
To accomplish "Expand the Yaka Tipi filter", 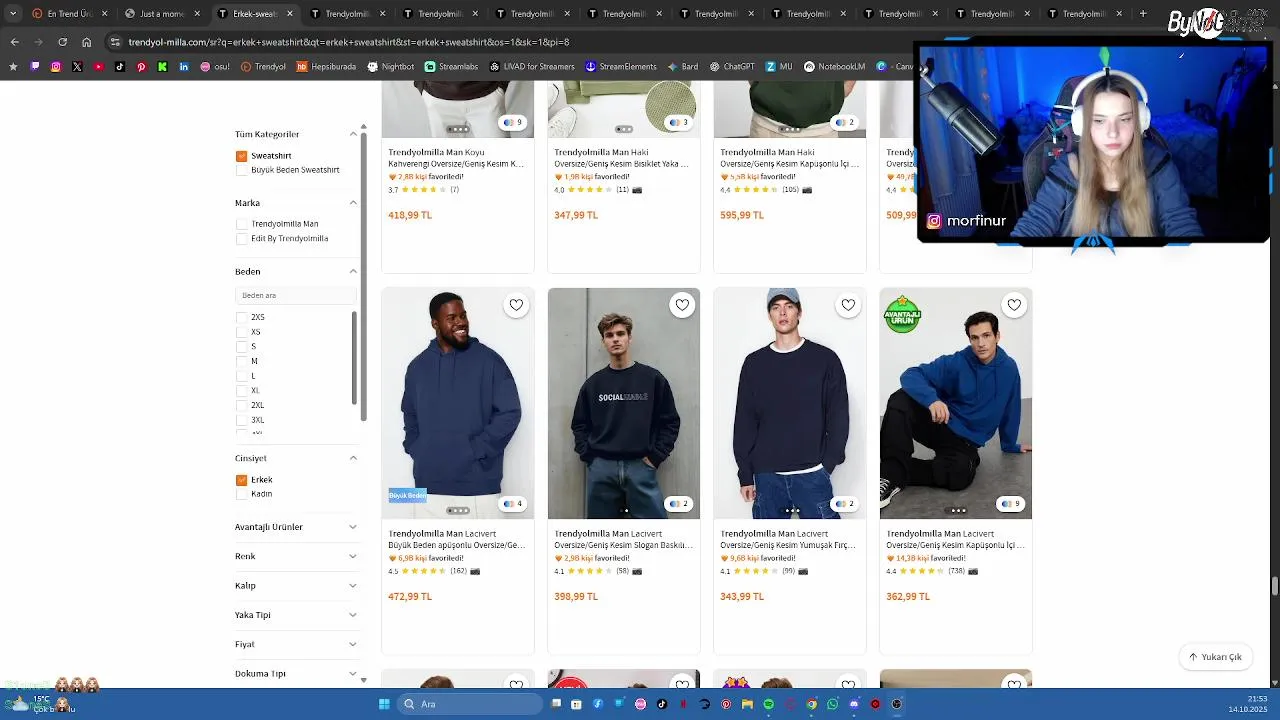I will [x=353, y=615].
